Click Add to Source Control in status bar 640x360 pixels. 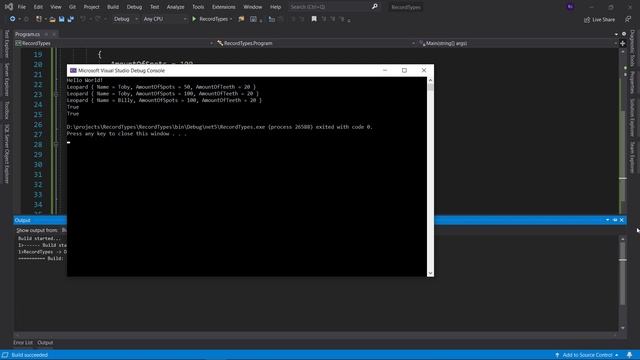click(587, 355)
